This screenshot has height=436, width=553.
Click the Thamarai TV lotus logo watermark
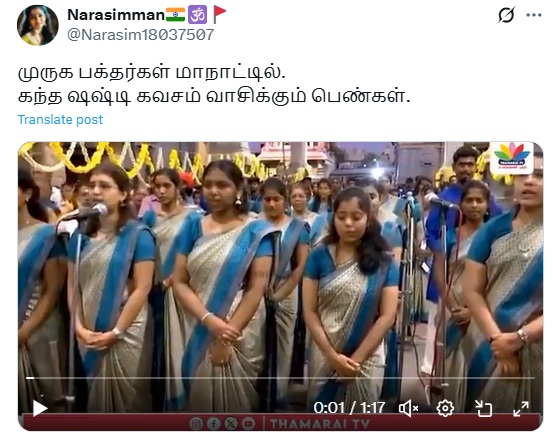point(512,157)
